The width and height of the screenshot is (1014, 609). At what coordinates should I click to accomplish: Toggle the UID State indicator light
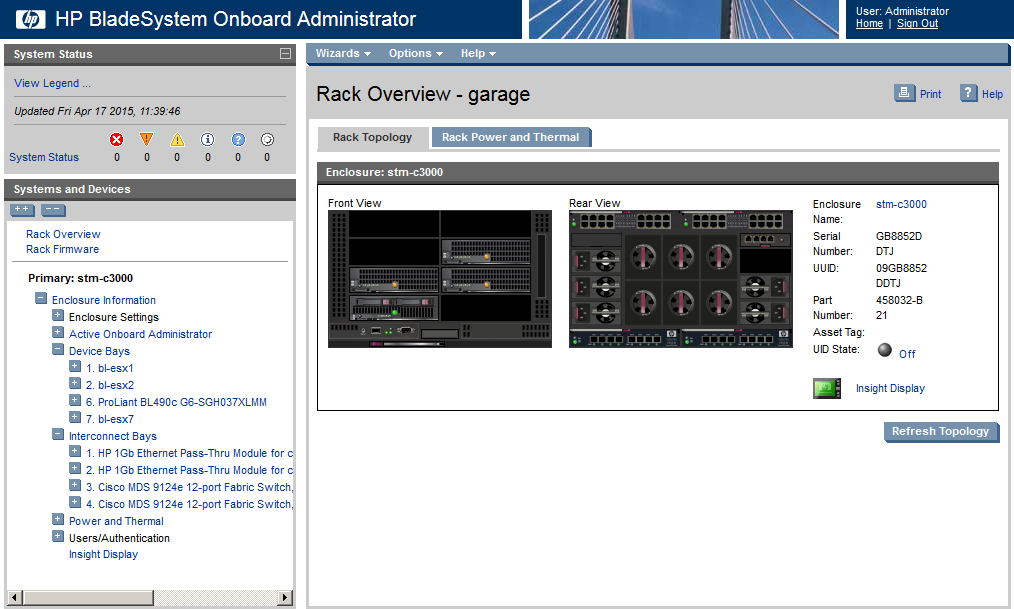coord(885,350)
